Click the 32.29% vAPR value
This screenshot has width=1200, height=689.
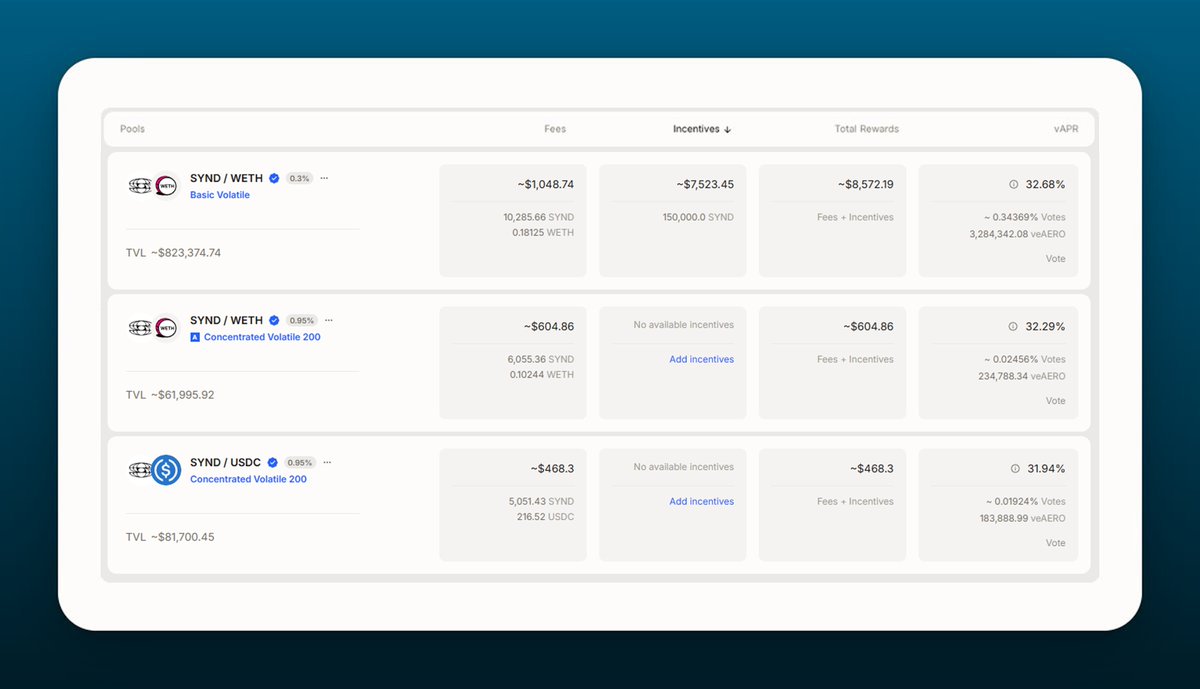coord(1045,327)
